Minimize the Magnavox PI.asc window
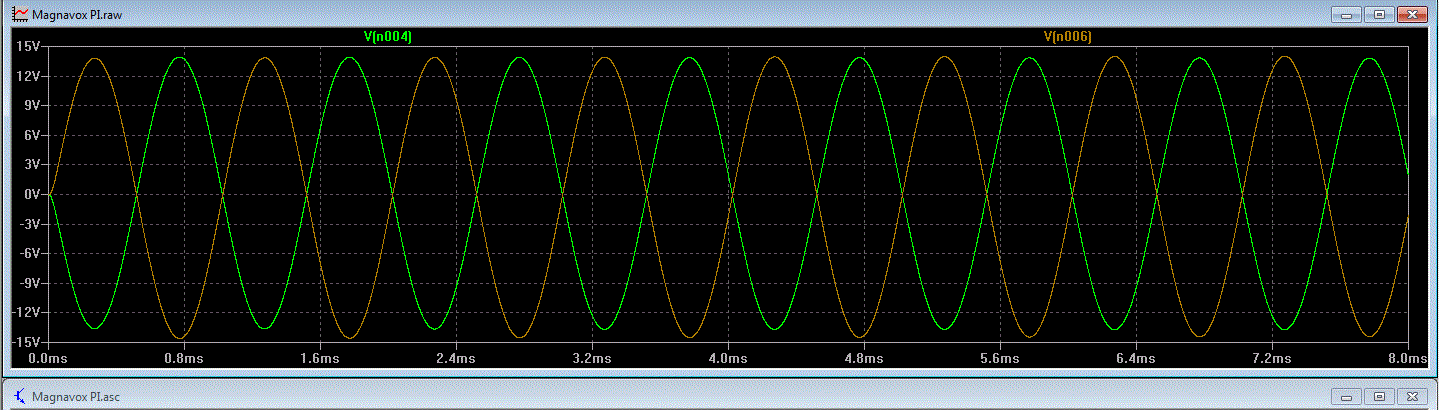Viewport: 1440px width, 410px height. 1347,396
